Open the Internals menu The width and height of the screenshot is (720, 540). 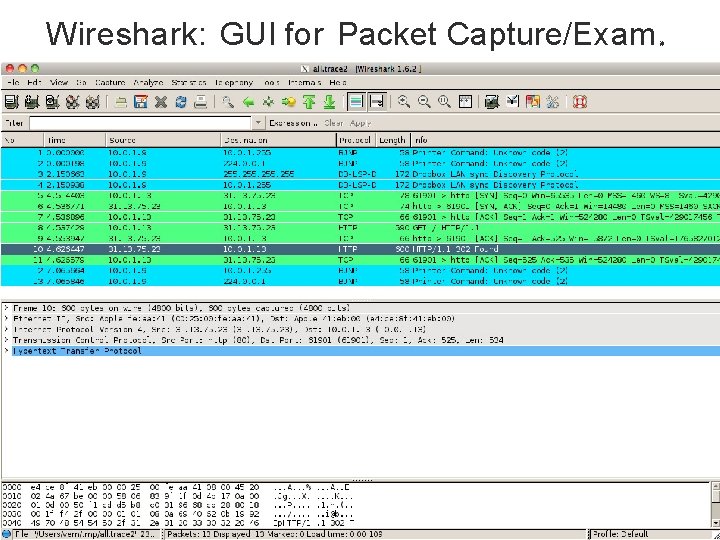coord(304,83)
